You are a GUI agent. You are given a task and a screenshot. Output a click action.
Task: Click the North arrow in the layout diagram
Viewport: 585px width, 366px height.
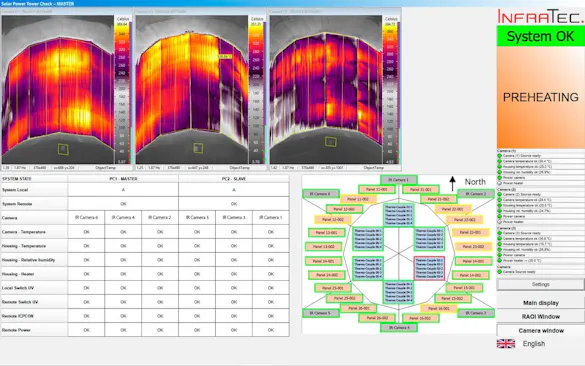click(x=453, y=184)
